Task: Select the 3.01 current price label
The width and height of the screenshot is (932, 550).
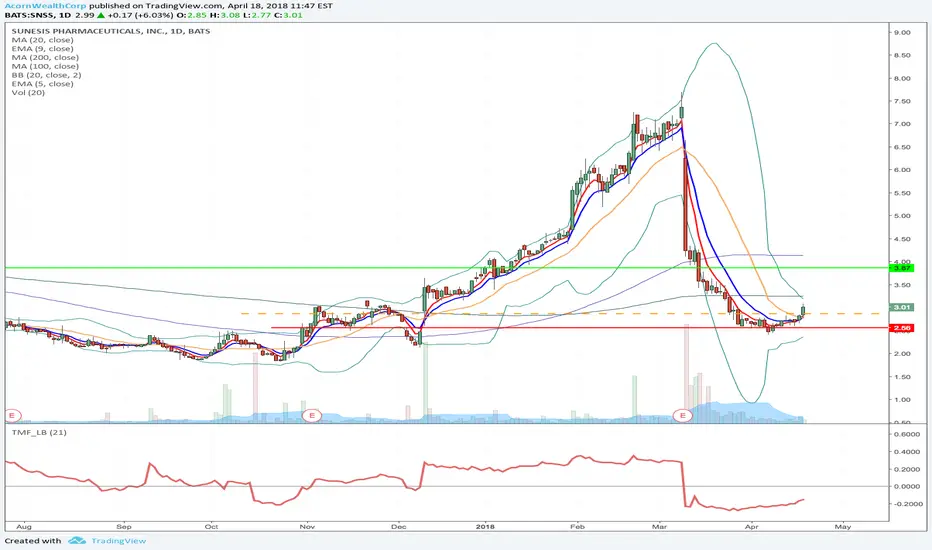Action: 902,307
